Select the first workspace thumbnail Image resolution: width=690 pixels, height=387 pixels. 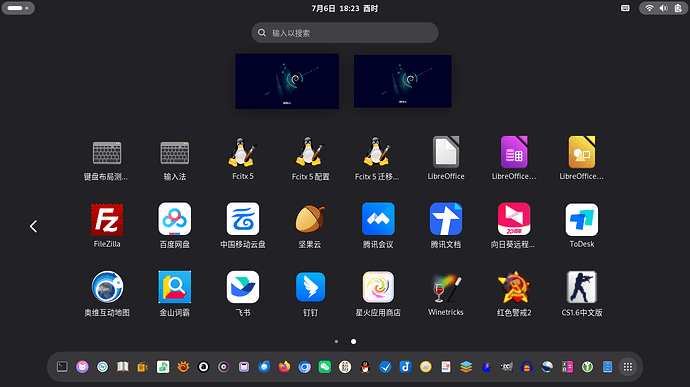tap(287, 81)
